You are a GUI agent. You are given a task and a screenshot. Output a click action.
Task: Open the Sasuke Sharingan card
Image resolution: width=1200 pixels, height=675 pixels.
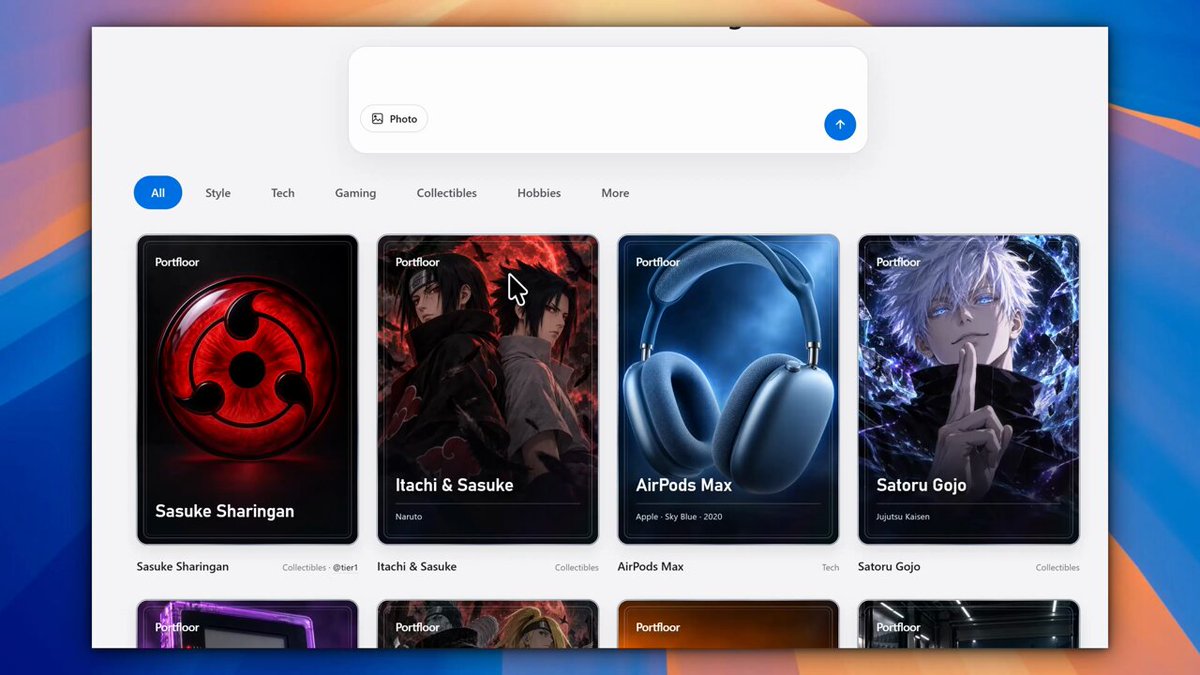pyautogui.click(x=247, y=390)
